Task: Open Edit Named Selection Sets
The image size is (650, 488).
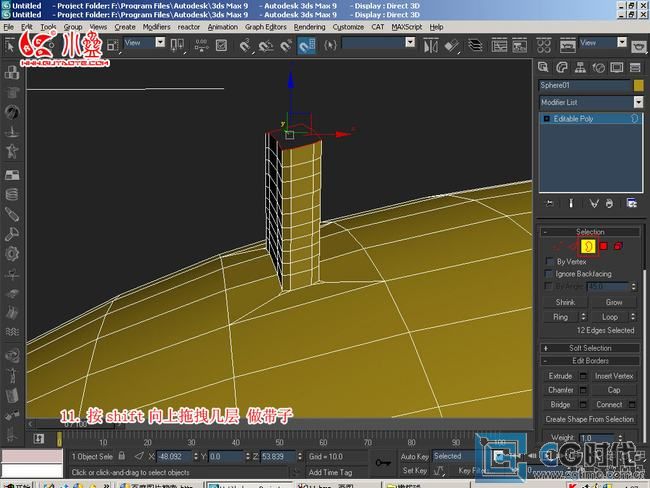Action: point(330,45)
